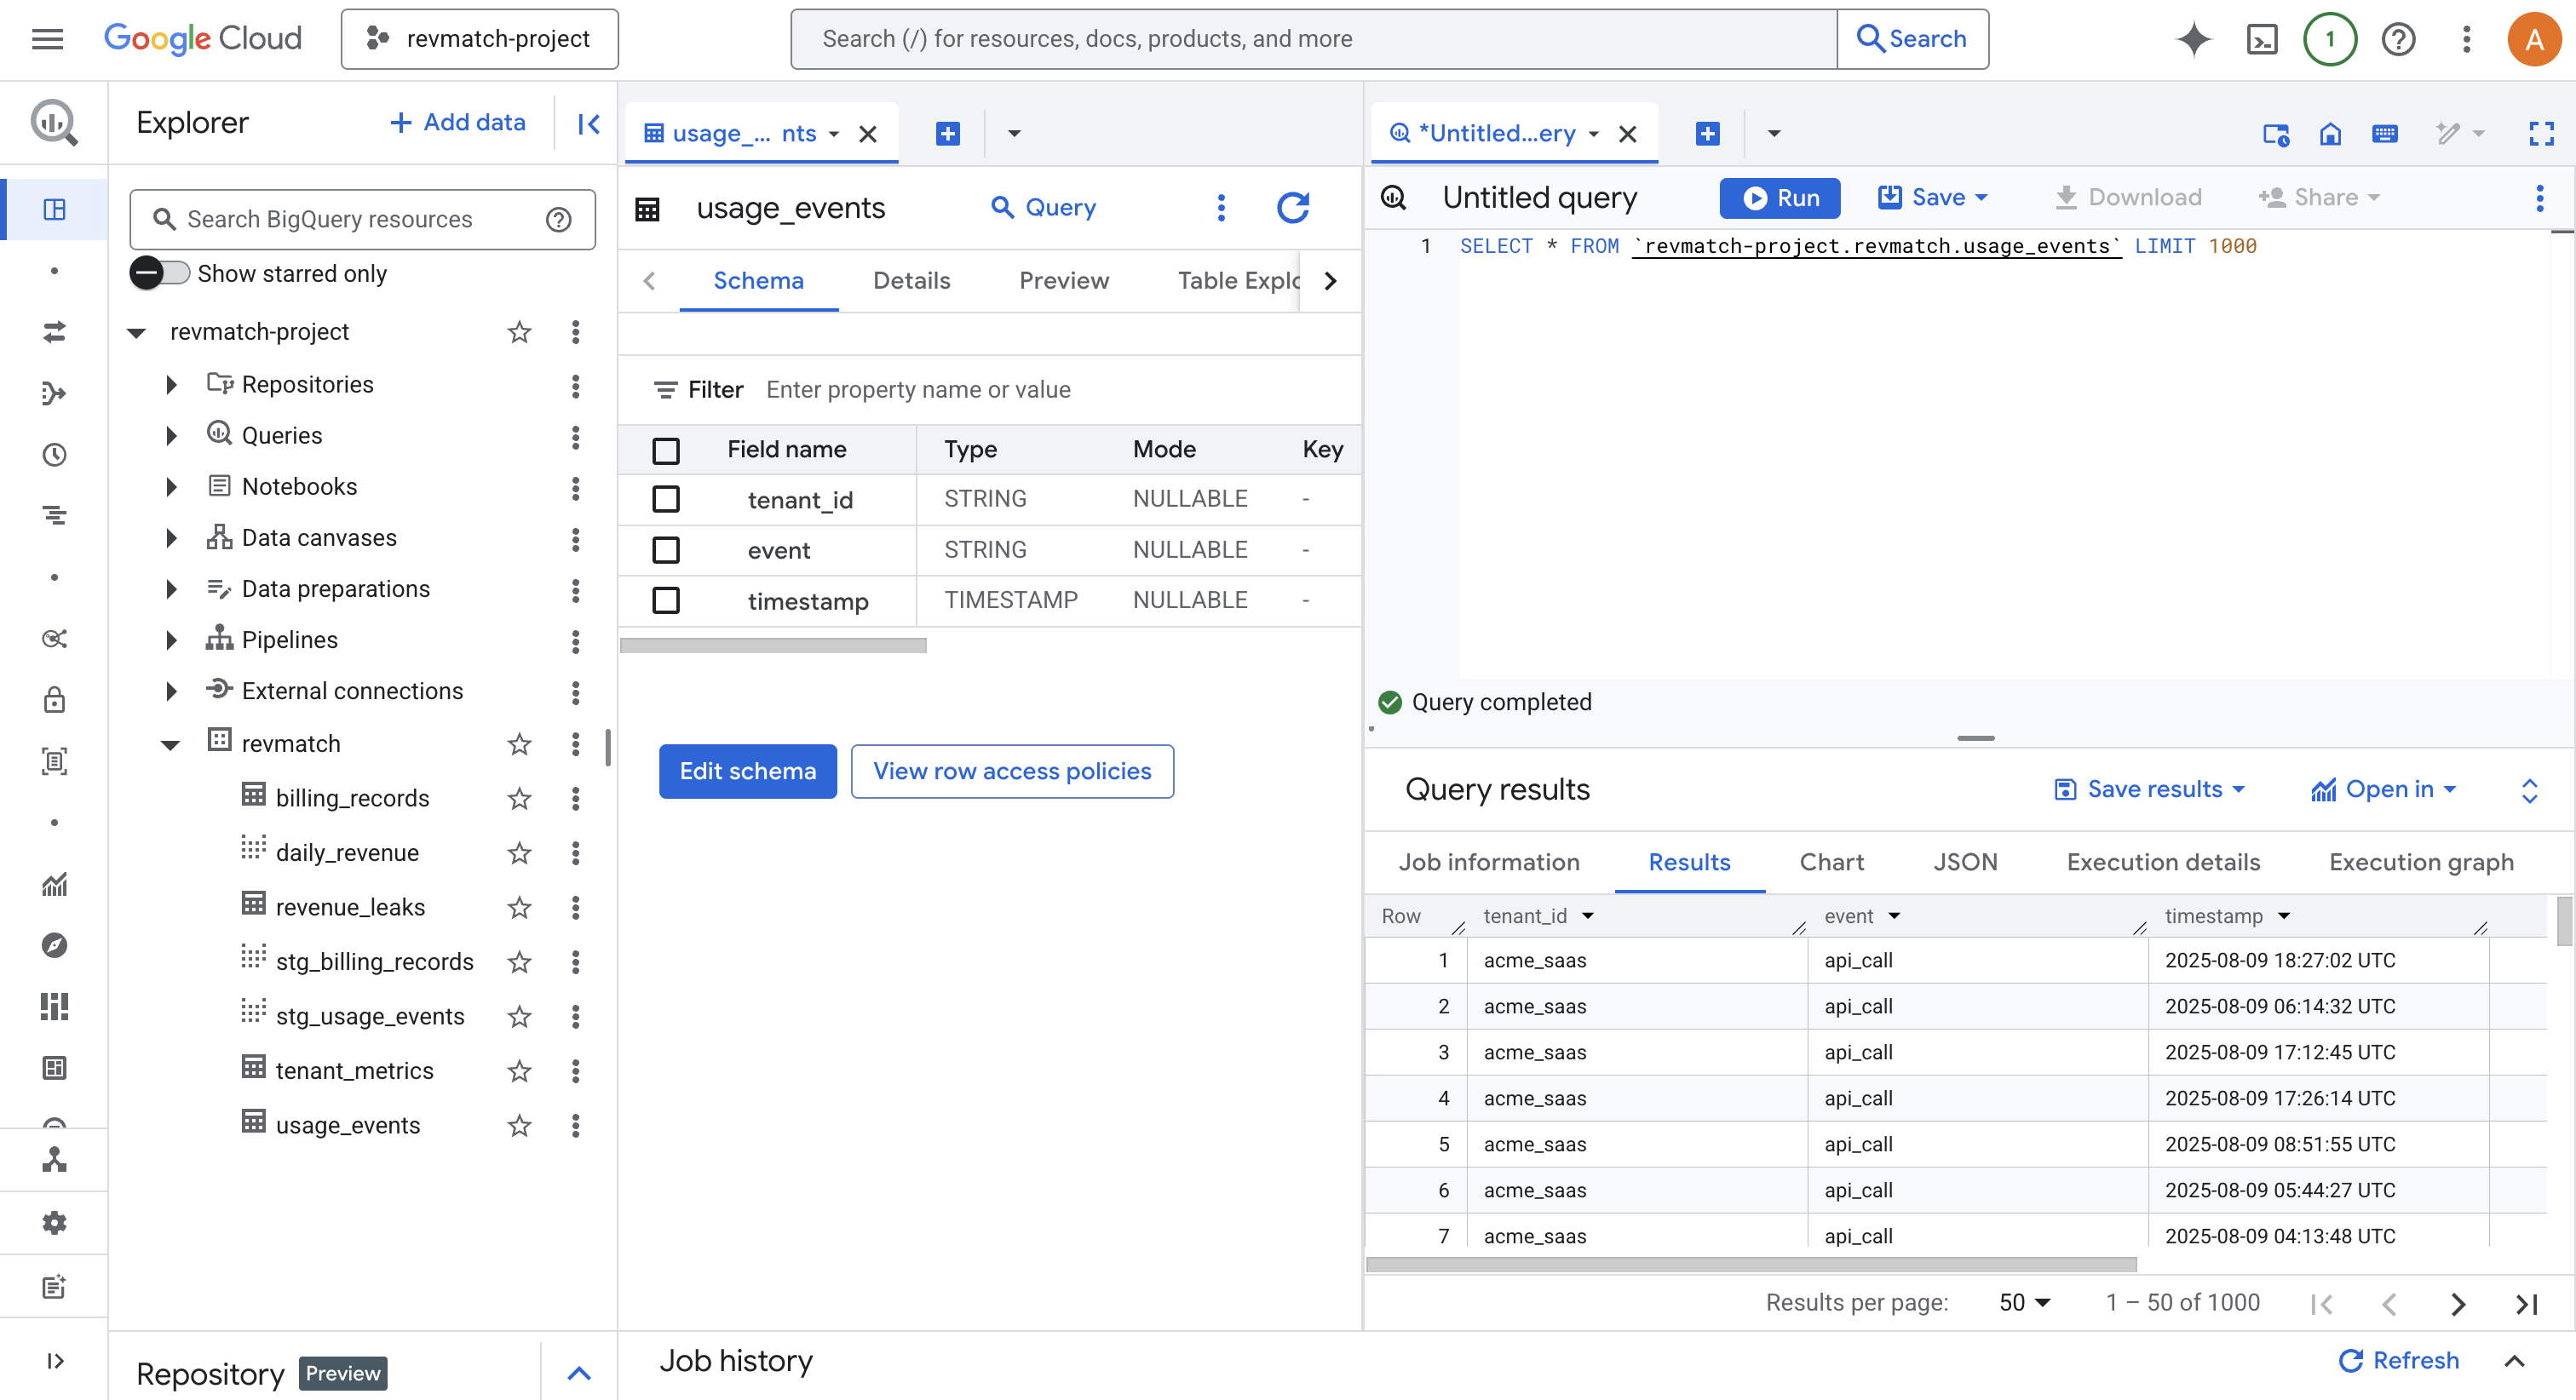Run the untitled query
This screenshot has width=2576, height=1400.
(1780, 198)
